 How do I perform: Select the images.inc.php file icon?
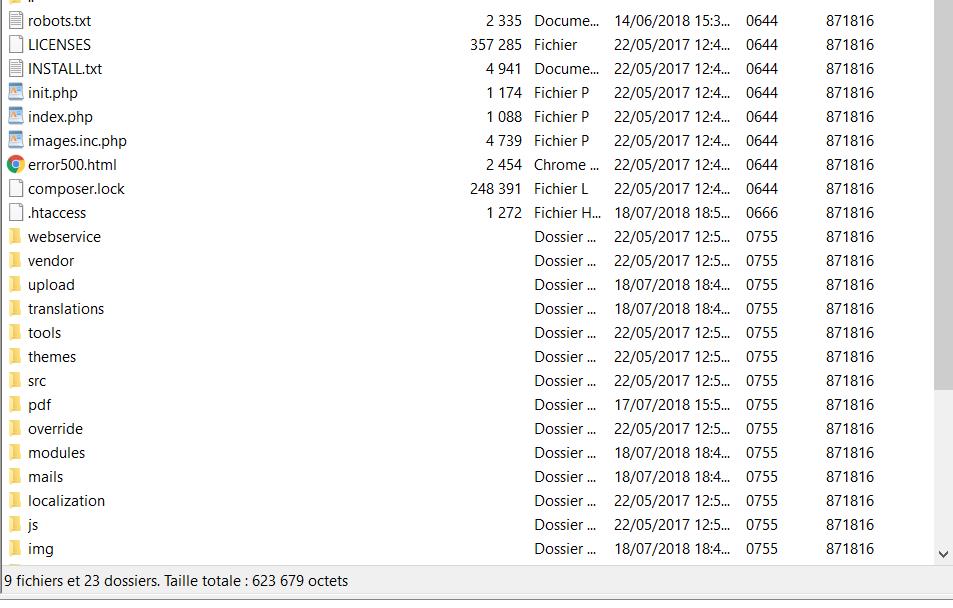(x=16, y=140)
